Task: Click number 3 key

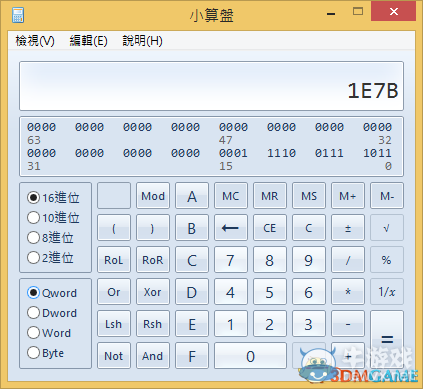Action: [309, 324]
